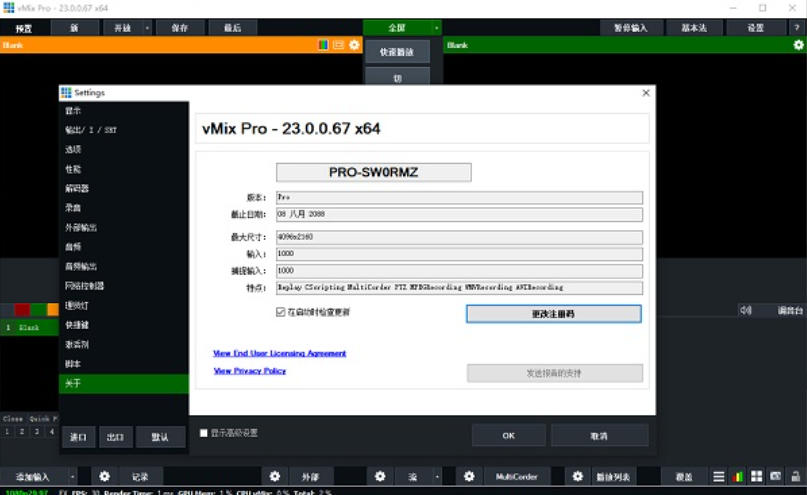Open the dropdown arrow beside 添加输入
This screenshot has width=807, height=495.
pyautogui.click(x=72, y=476)
